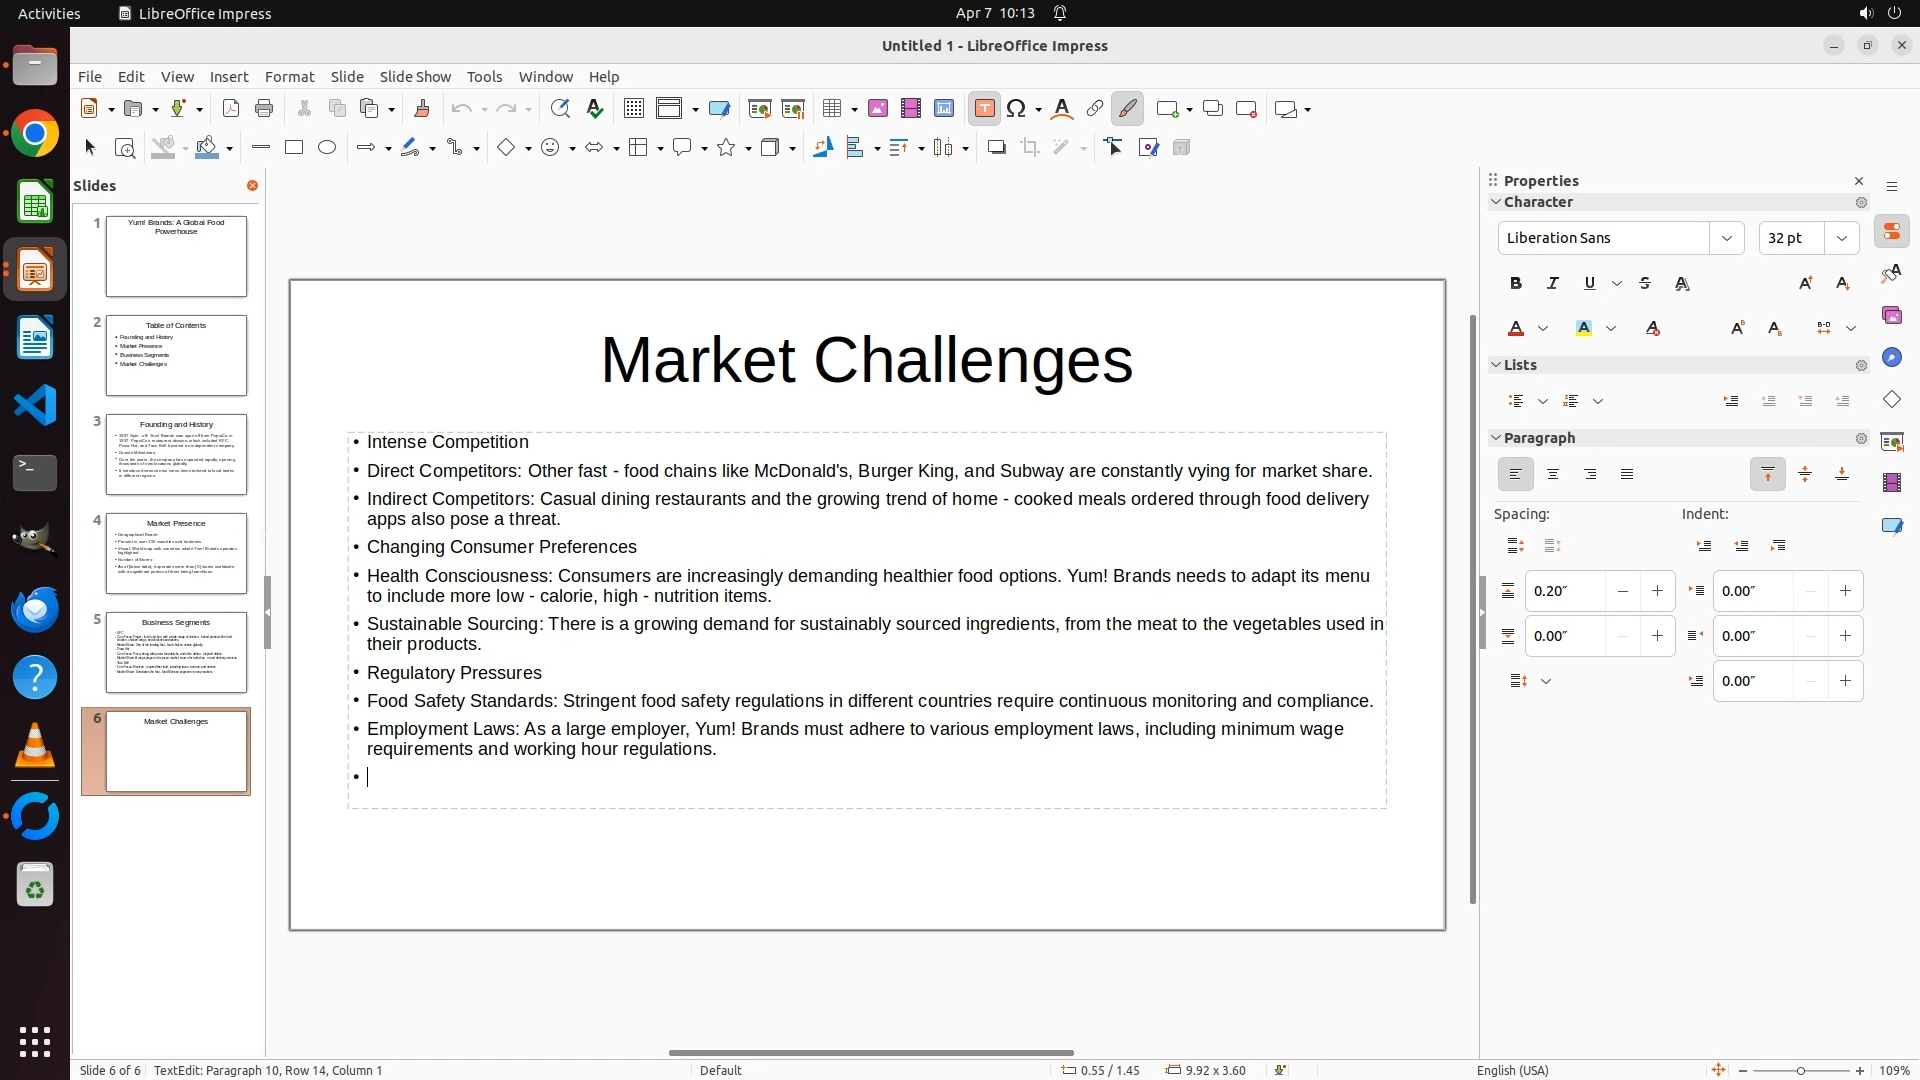Viewport: 1920px width, 1080px height.
Task: Toggle Italic in the Properties sidebar
Action: coord(1552,284)
